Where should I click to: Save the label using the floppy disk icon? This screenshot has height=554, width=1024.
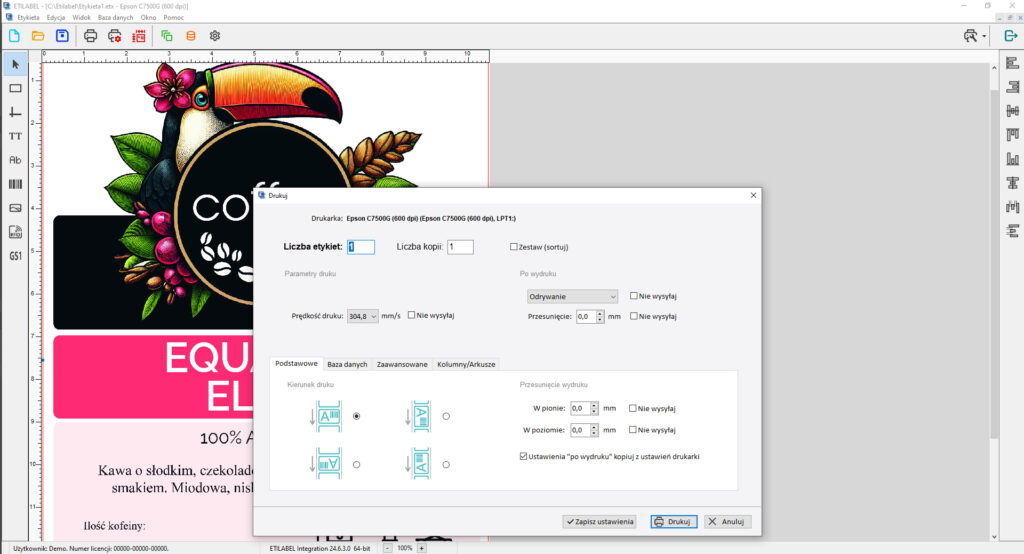pos(62,36)
